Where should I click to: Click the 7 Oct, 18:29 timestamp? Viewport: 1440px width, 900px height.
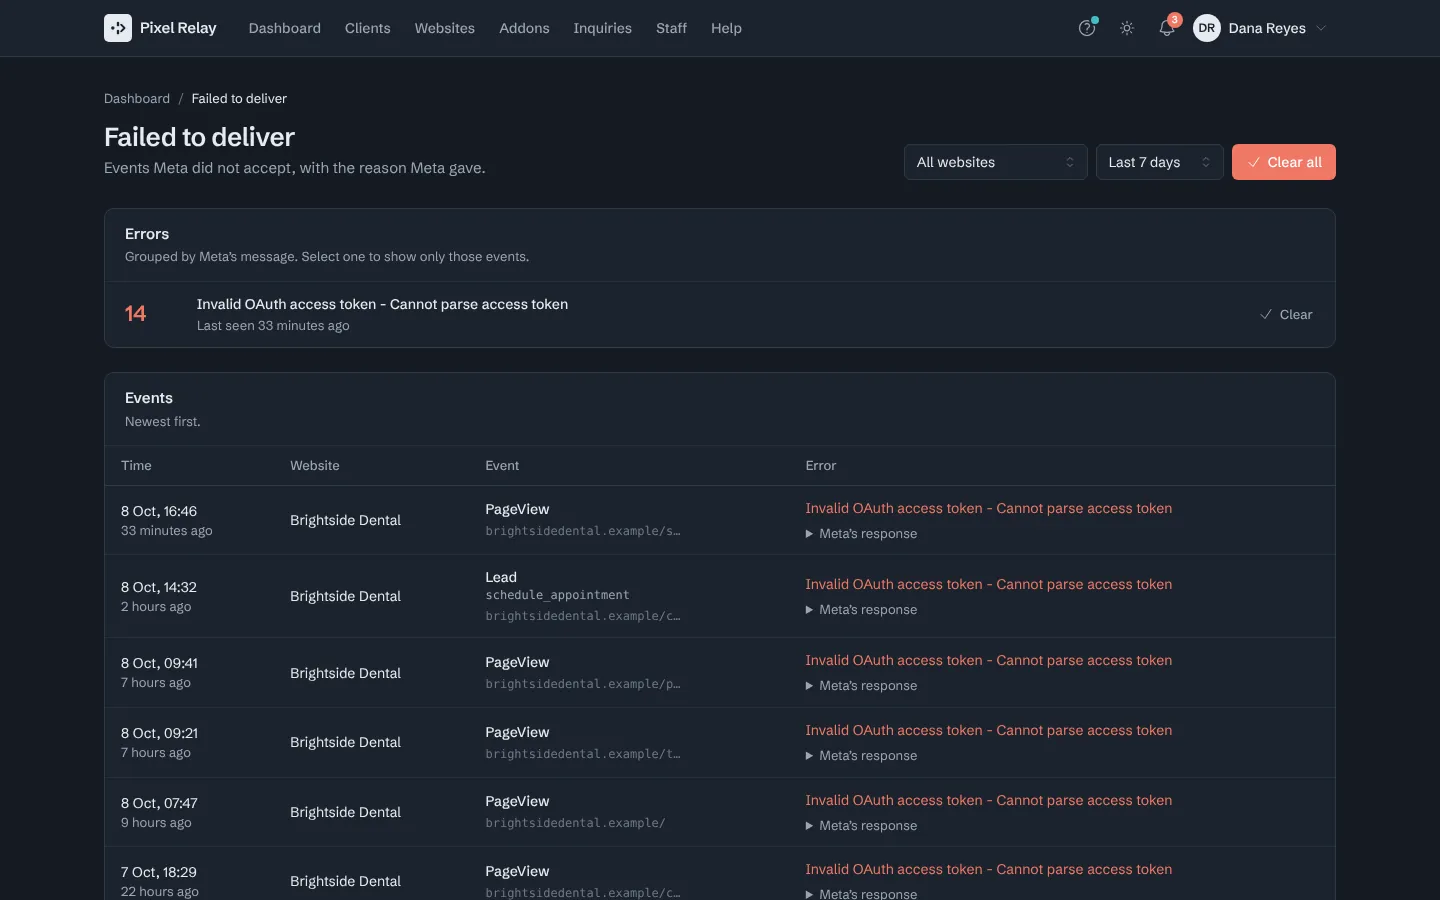pyautogui.click(x=159, y=872)
